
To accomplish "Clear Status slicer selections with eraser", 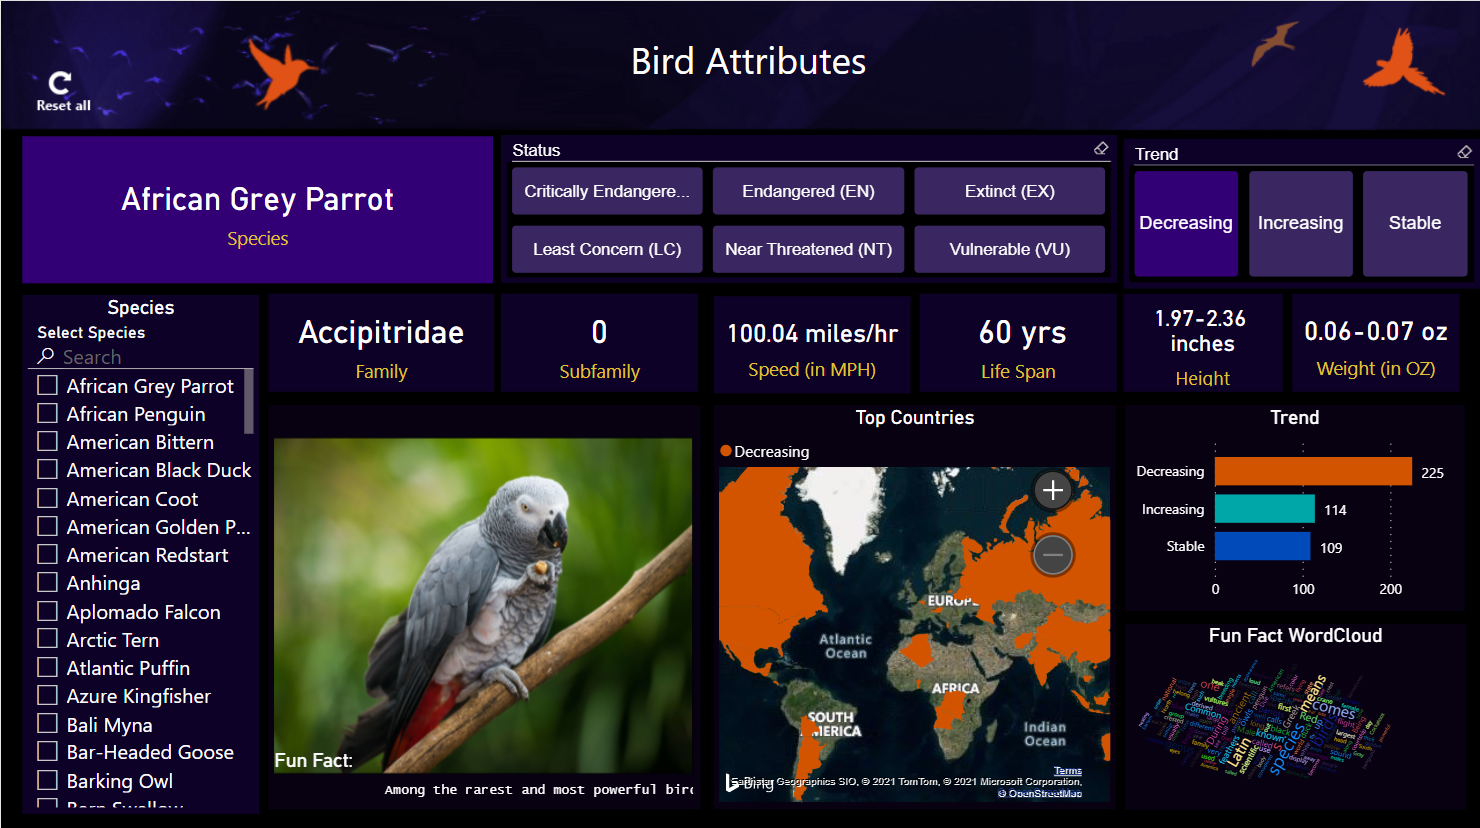I will pos(1101,149).
